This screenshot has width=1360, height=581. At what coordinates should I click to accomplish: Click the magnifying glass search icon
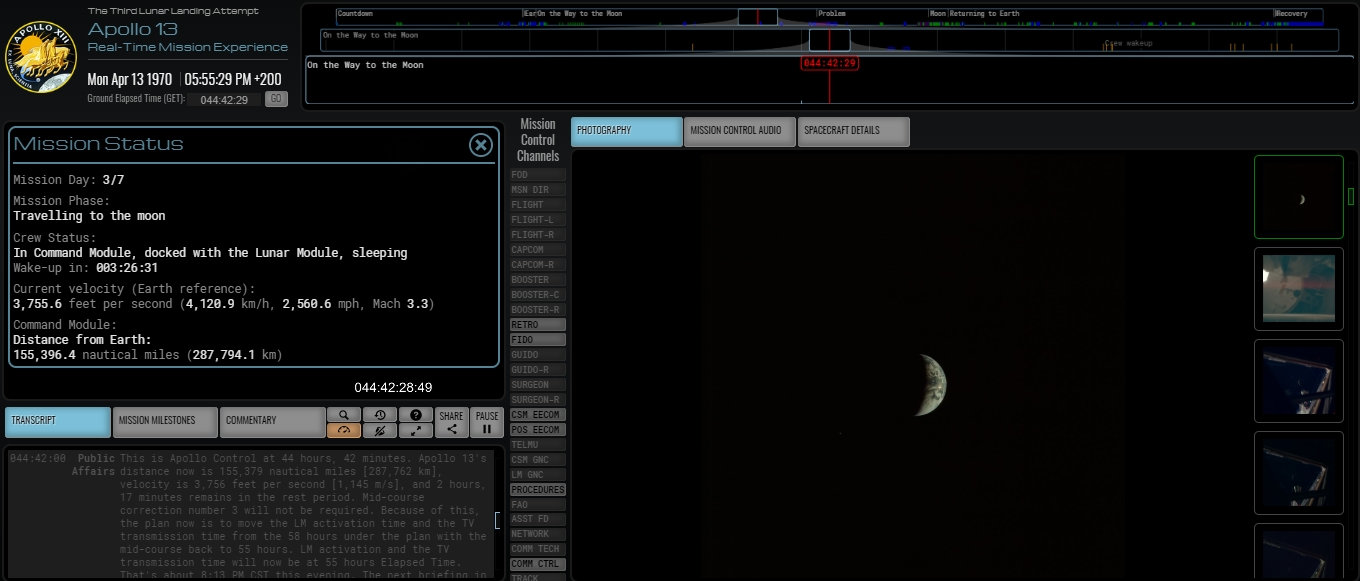click(343, 414)
